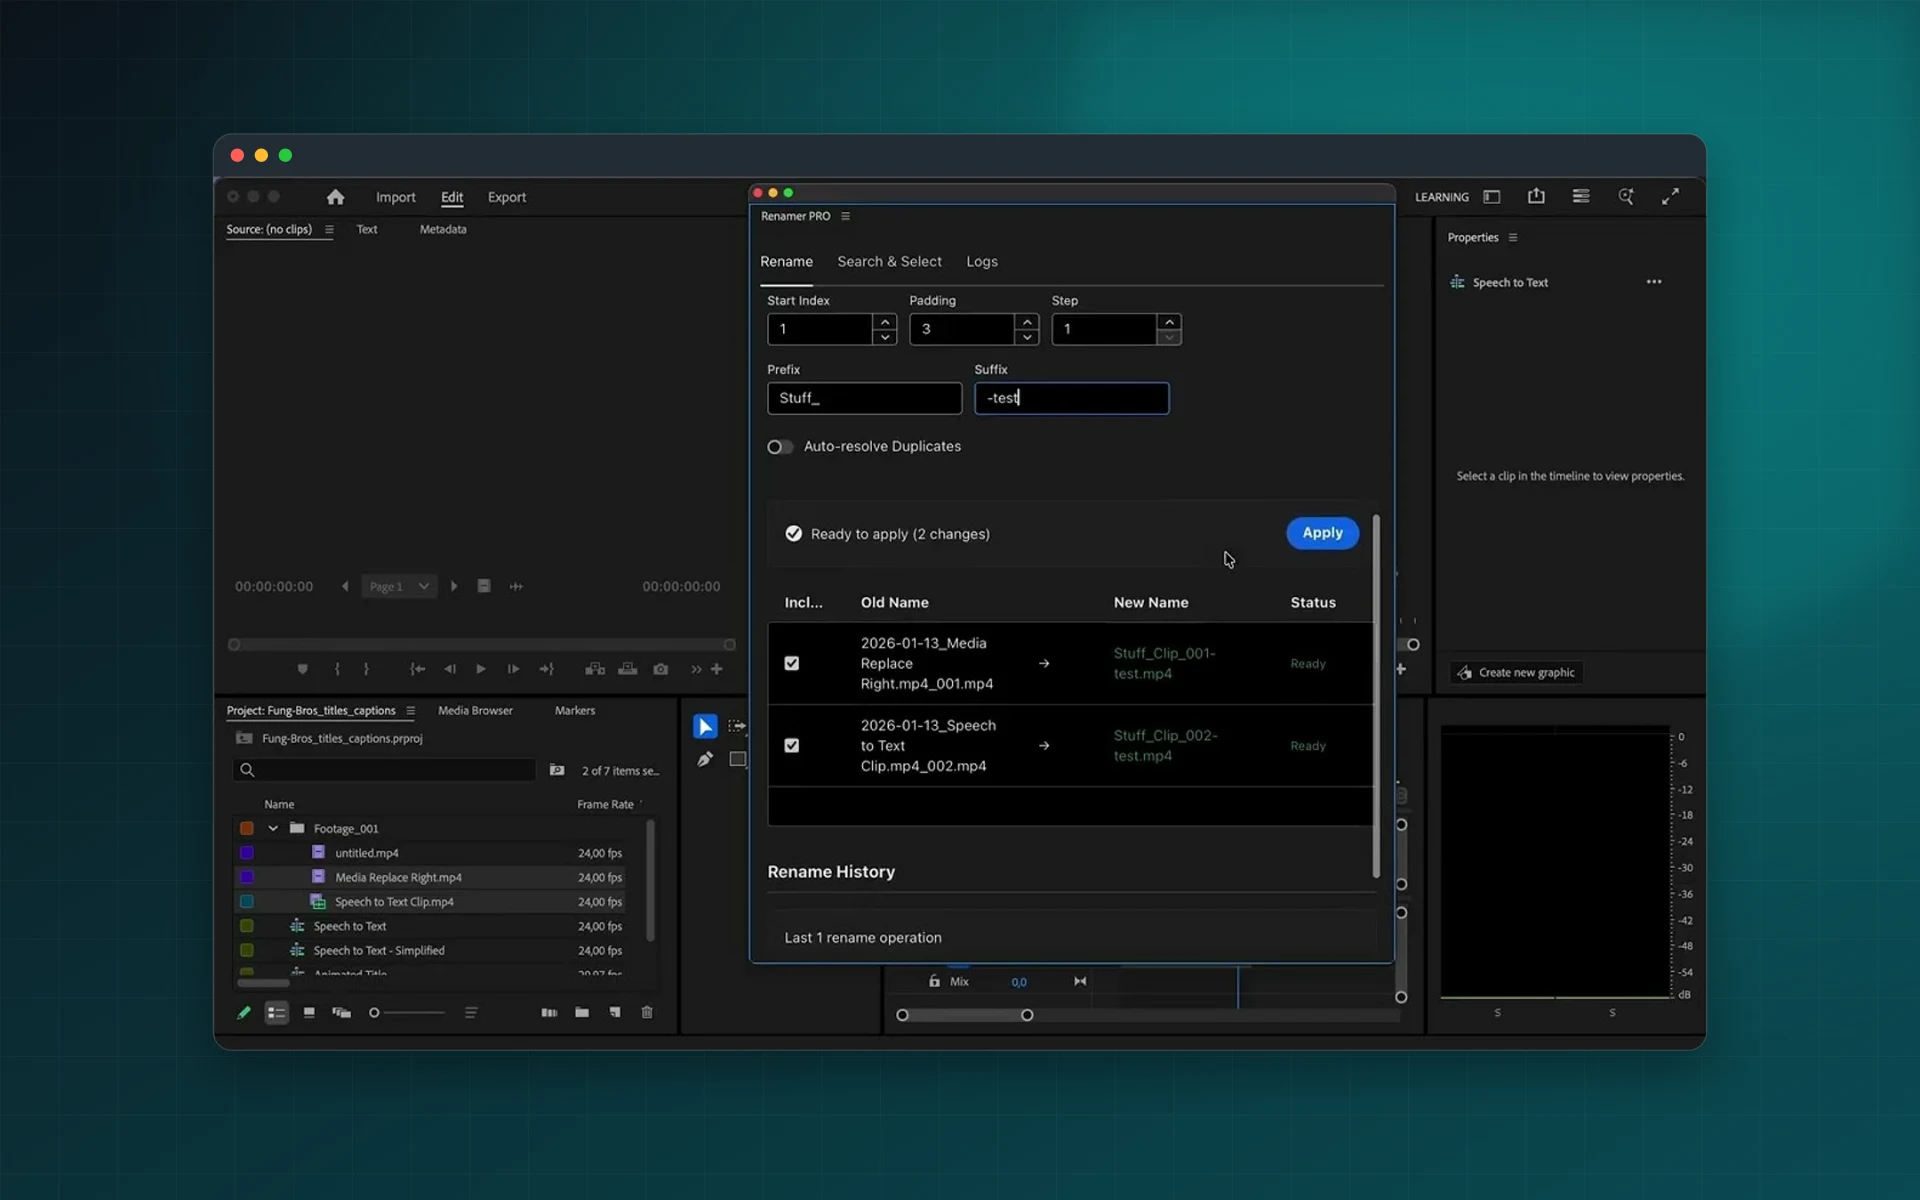
Task: Click the trash icon in Project panel
Action: (647, 1012)
